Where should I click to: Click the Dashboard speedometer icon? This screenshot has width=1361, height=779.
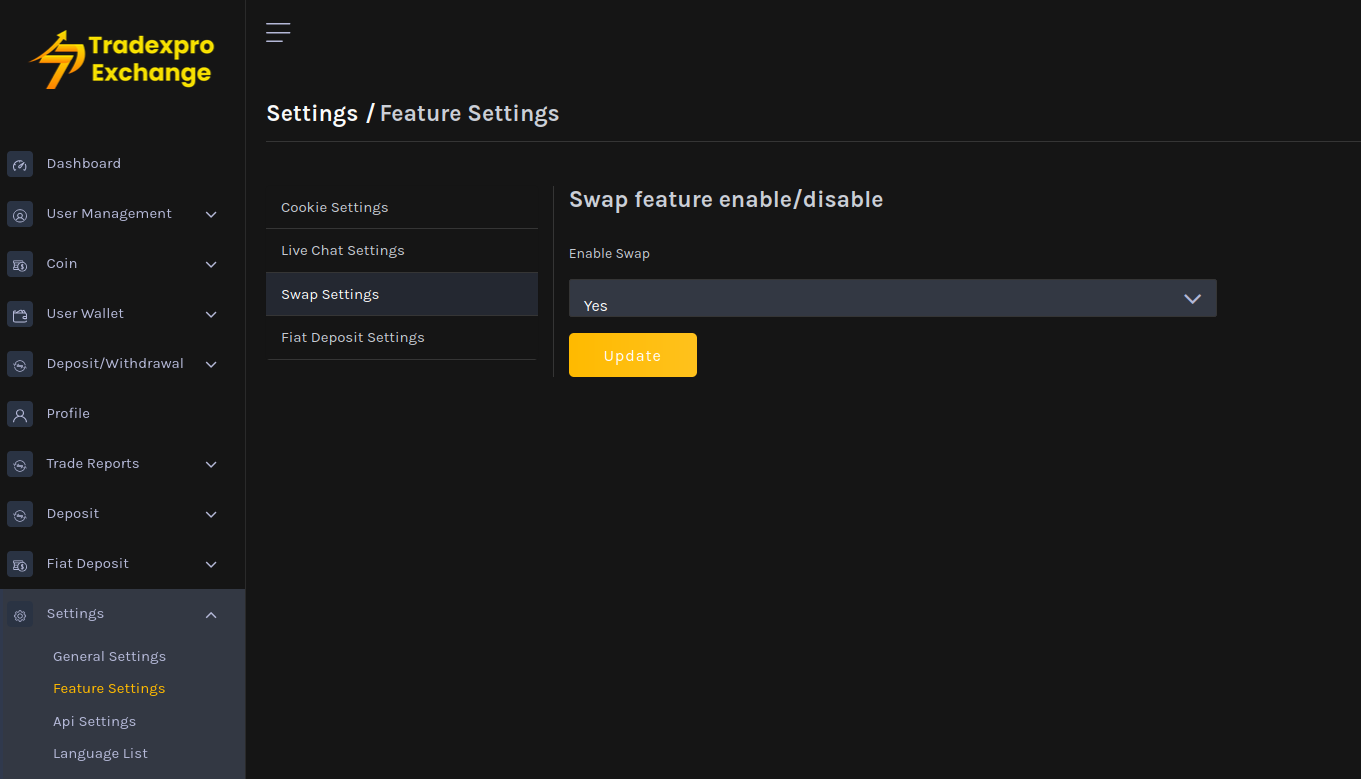[20, 164]
